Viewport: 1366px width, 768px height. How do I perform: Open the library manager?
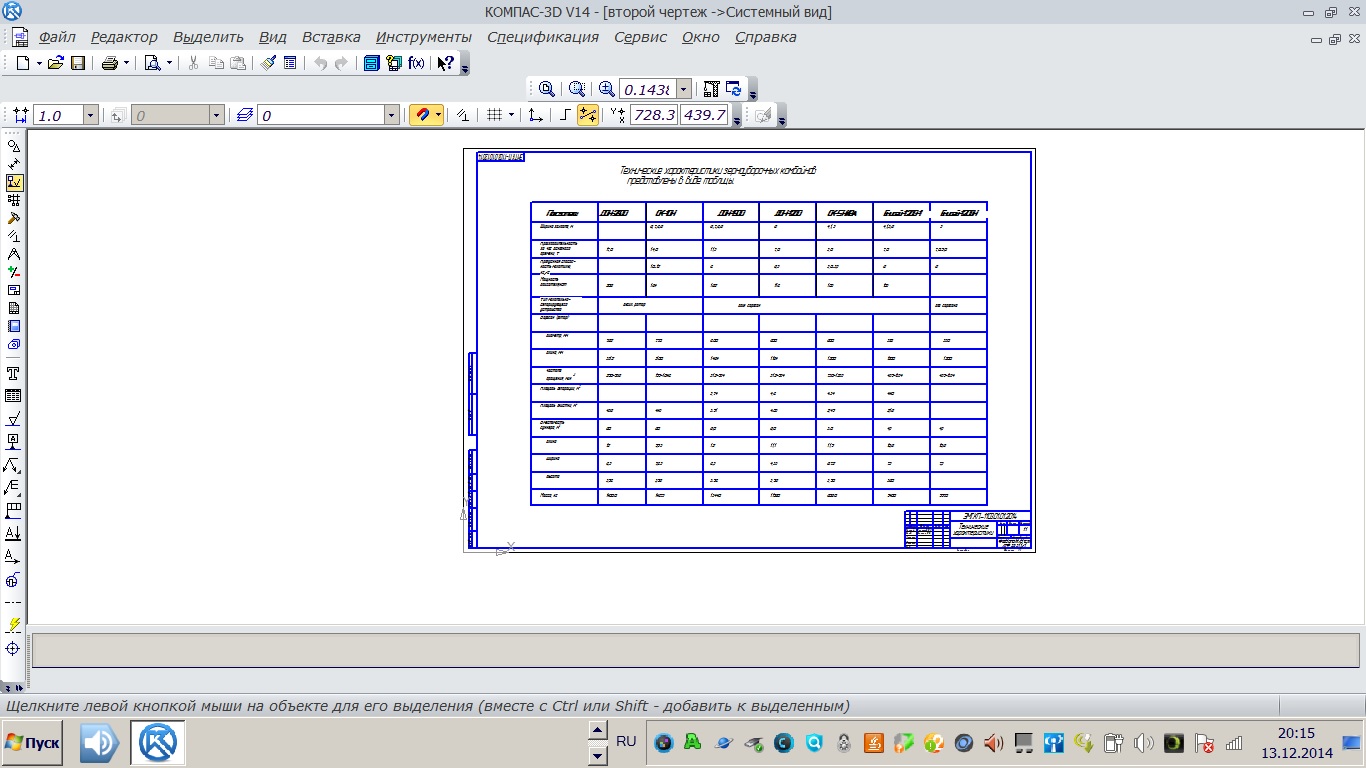point(393,62)
